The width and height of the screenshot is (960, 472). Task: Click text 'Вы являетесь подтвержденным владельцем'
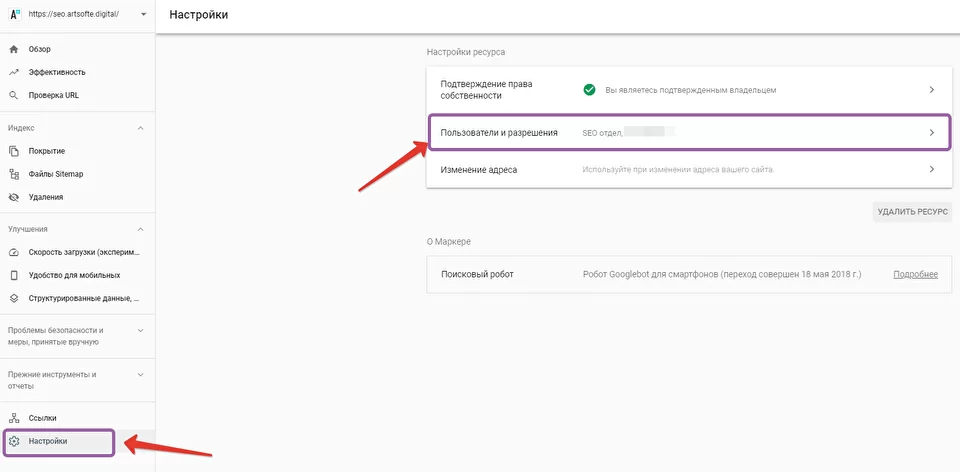pyautogui.click(x=691, y=90)
